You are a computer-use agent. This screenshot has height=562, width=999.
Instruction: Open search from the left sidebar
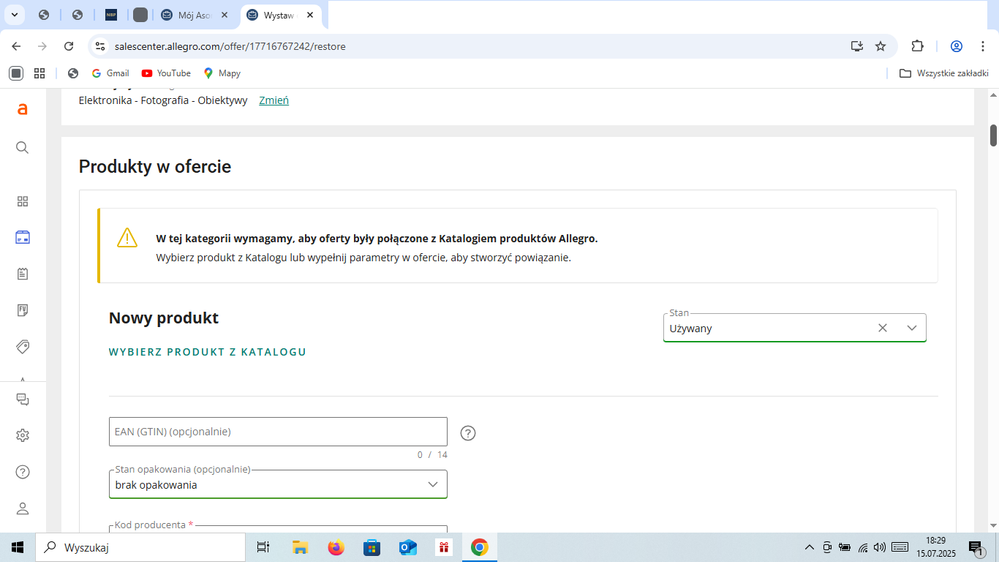coord(22,148)
